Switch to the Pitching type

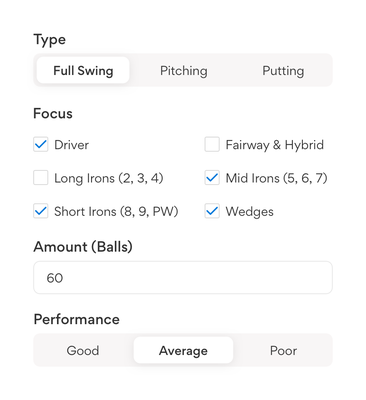tap(183, 70)
